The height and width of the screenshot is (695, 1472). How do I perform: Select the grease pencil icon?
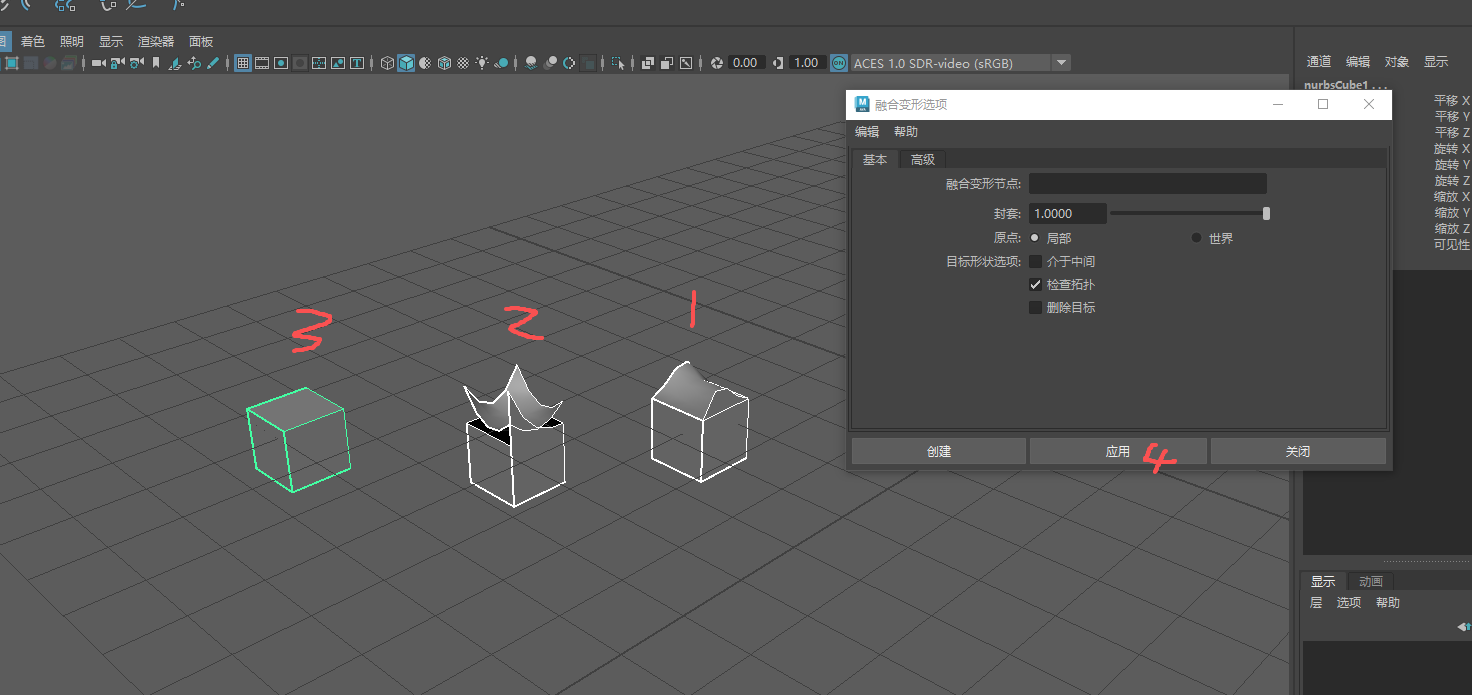point(212,63)
